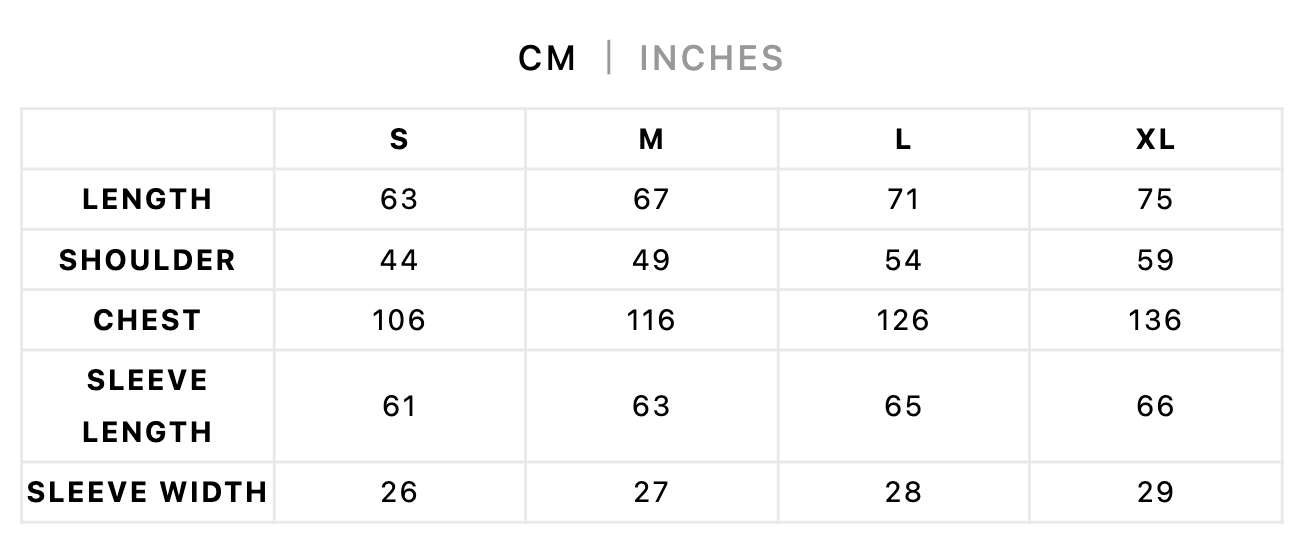Select the SLEEVE WIDTH row label

[x=147, y=492]
